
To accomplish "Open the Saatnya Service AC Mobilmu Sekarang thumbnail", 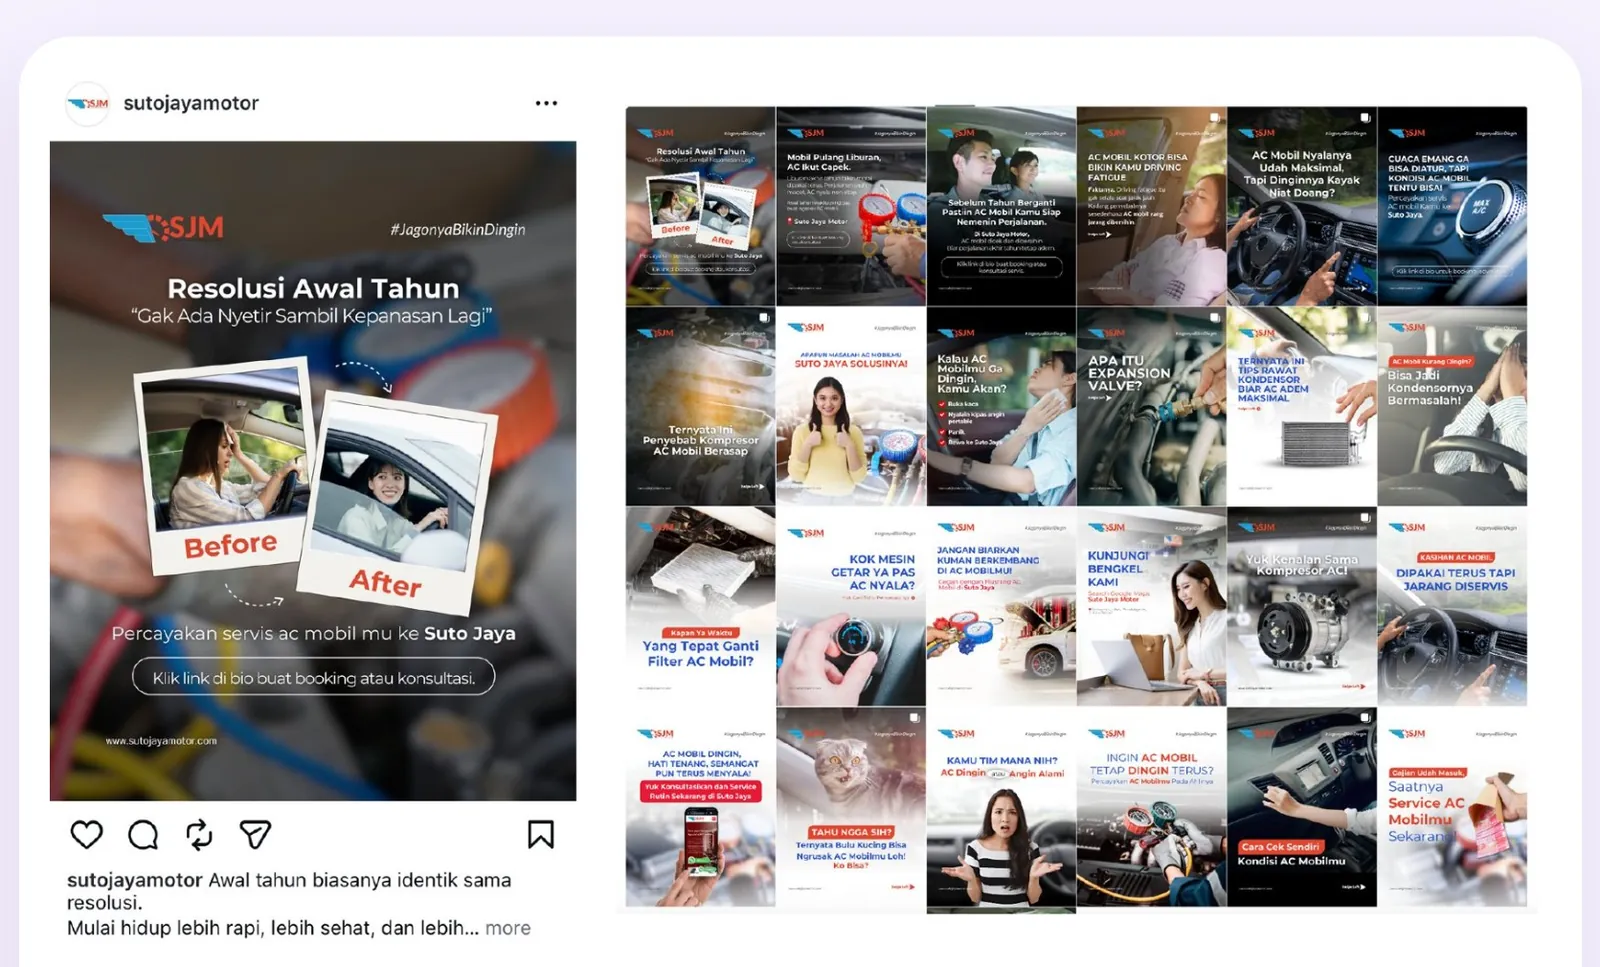I will coord(1452,807).
